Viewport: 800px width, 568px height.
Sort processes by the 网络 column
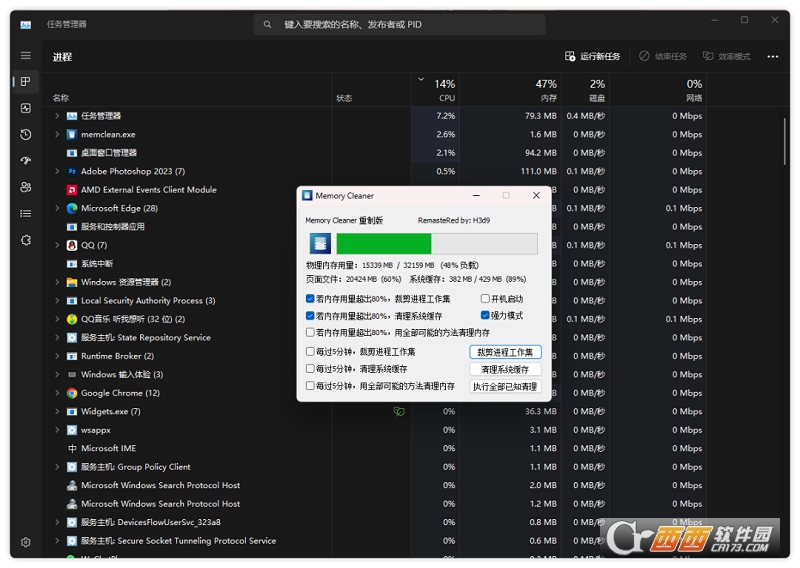click(658, 90)
